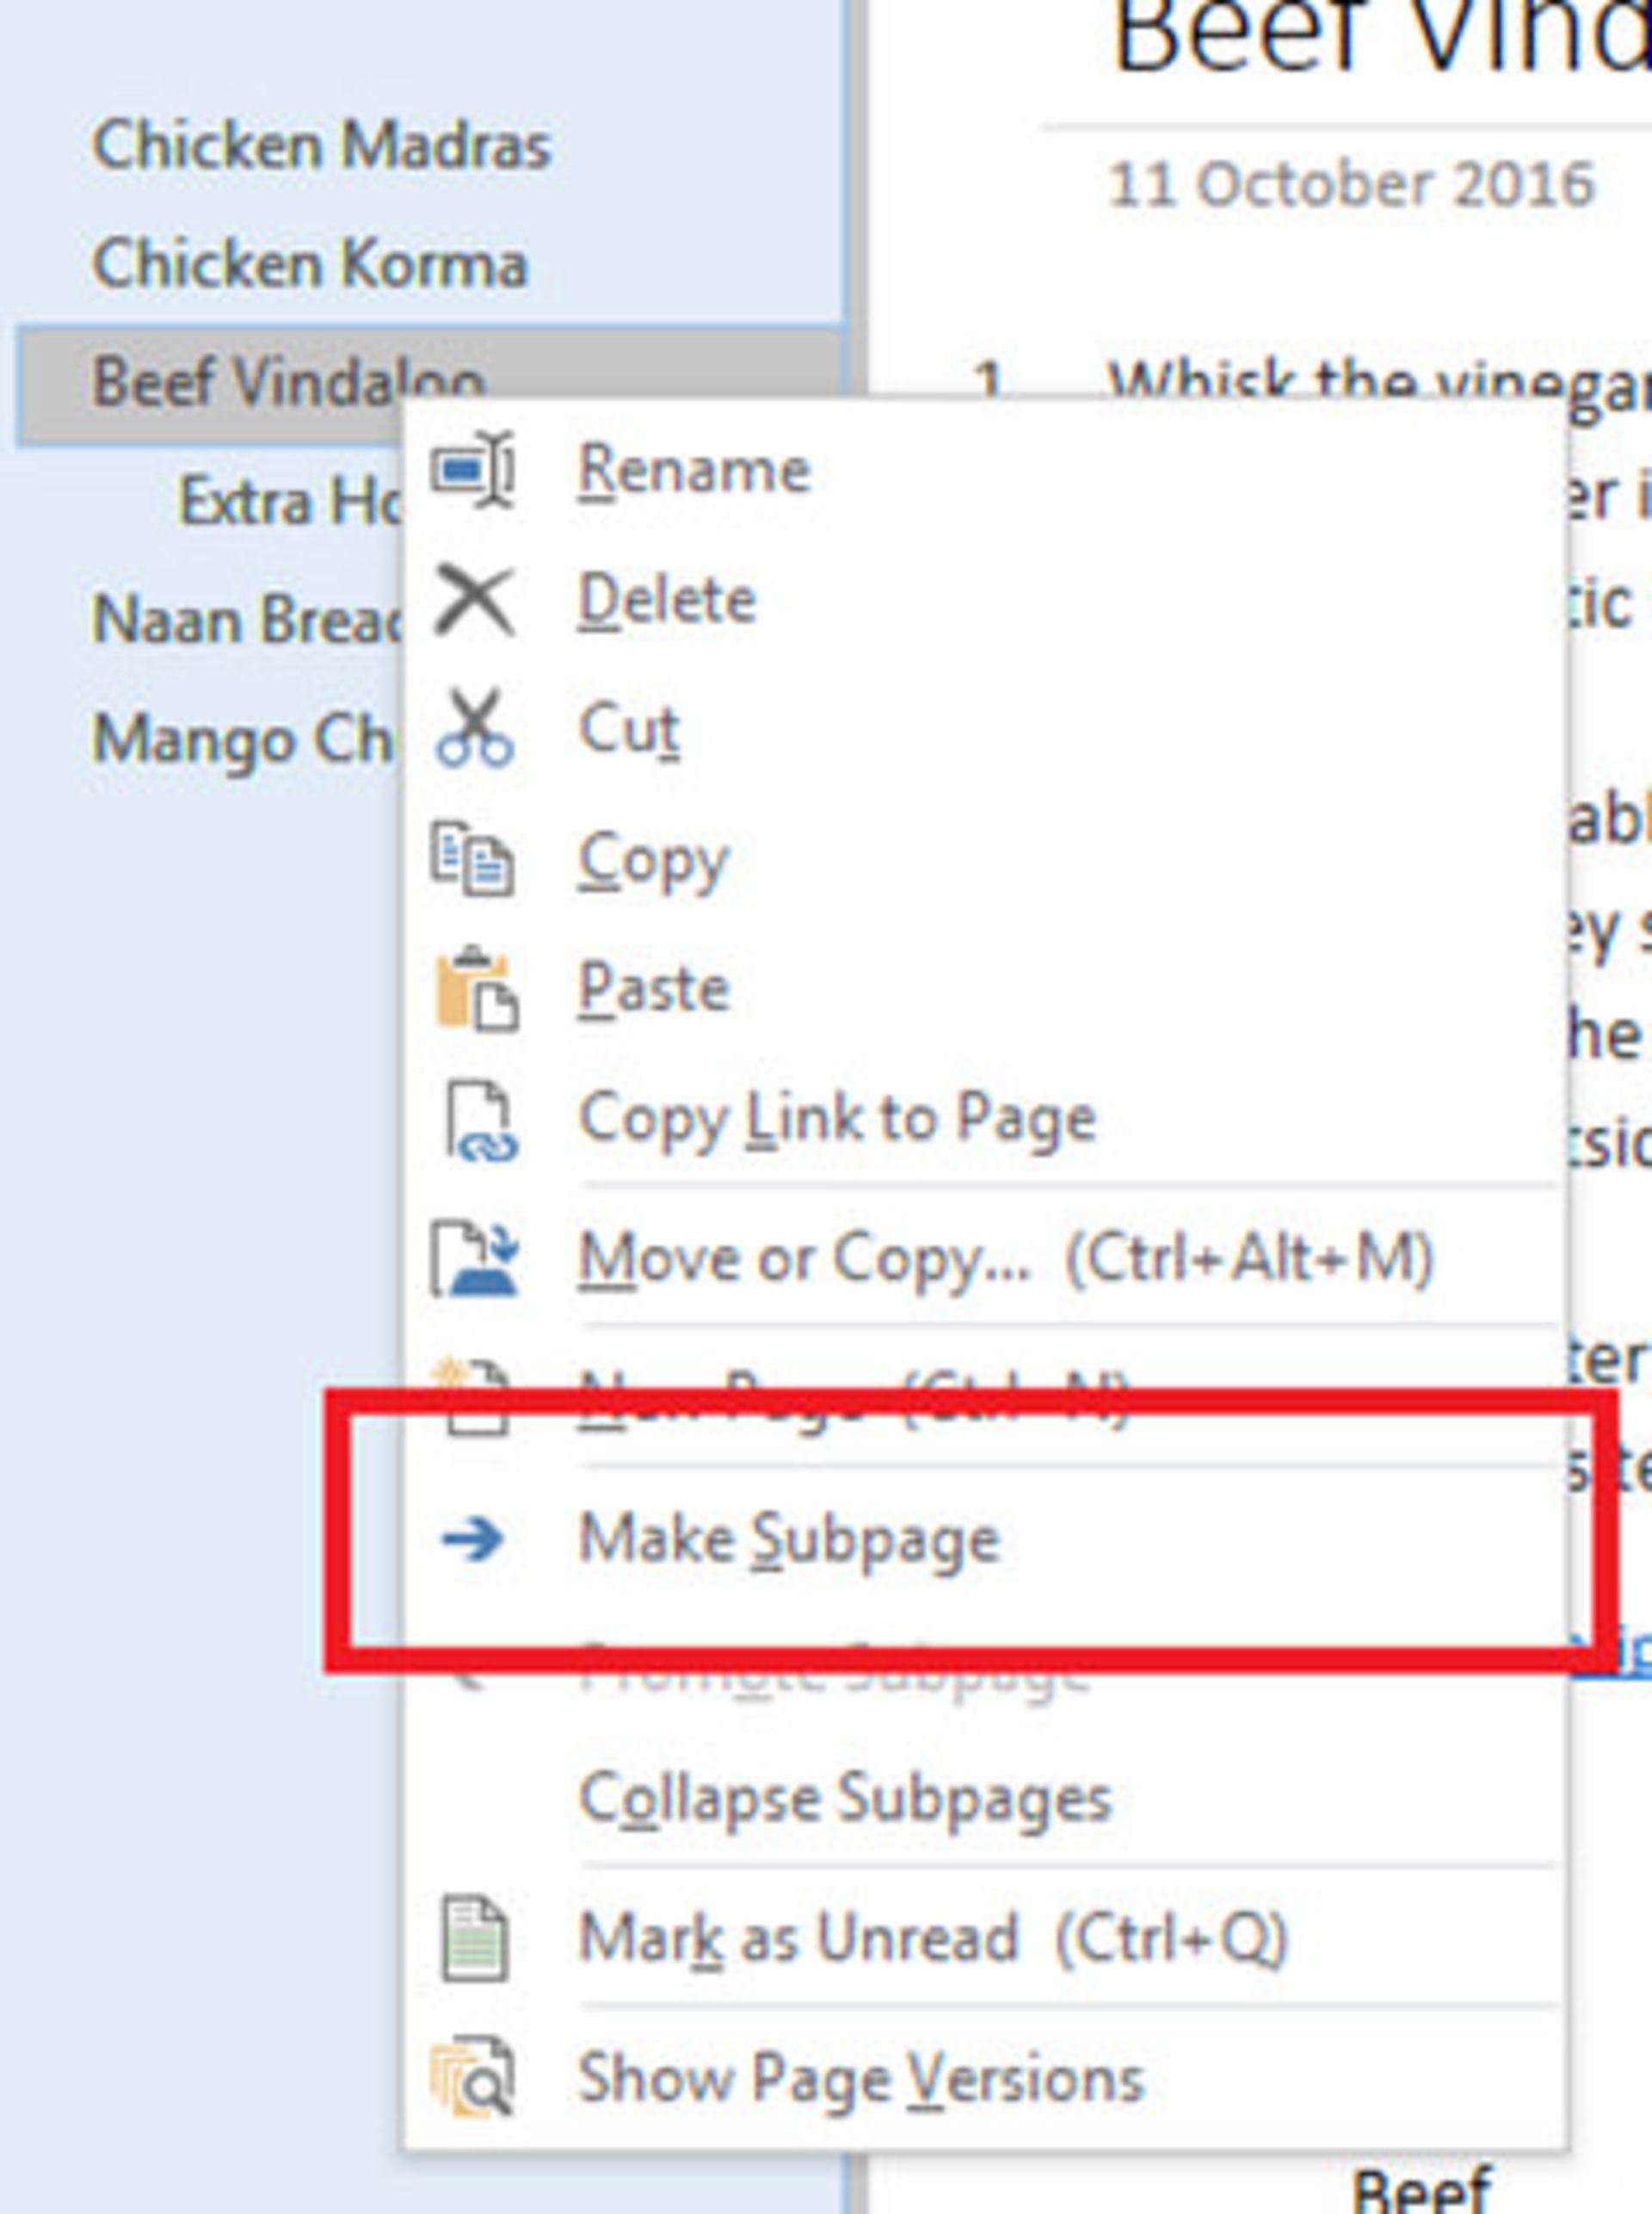Viewport: 1652px width, 2214px height.
Task: Click the Show Page Versions icon
Action: coord(474,2080)
